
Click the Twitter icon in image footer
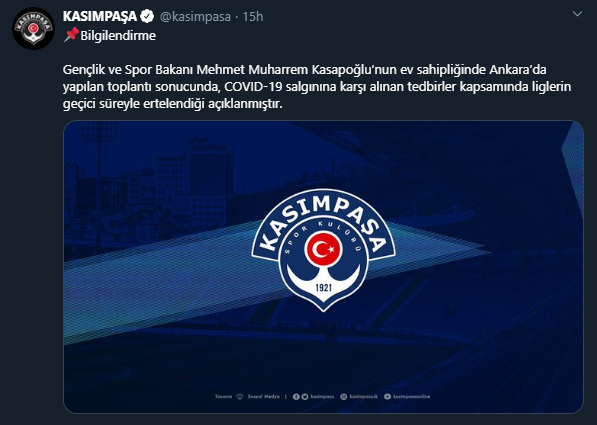tap(305, 396)
